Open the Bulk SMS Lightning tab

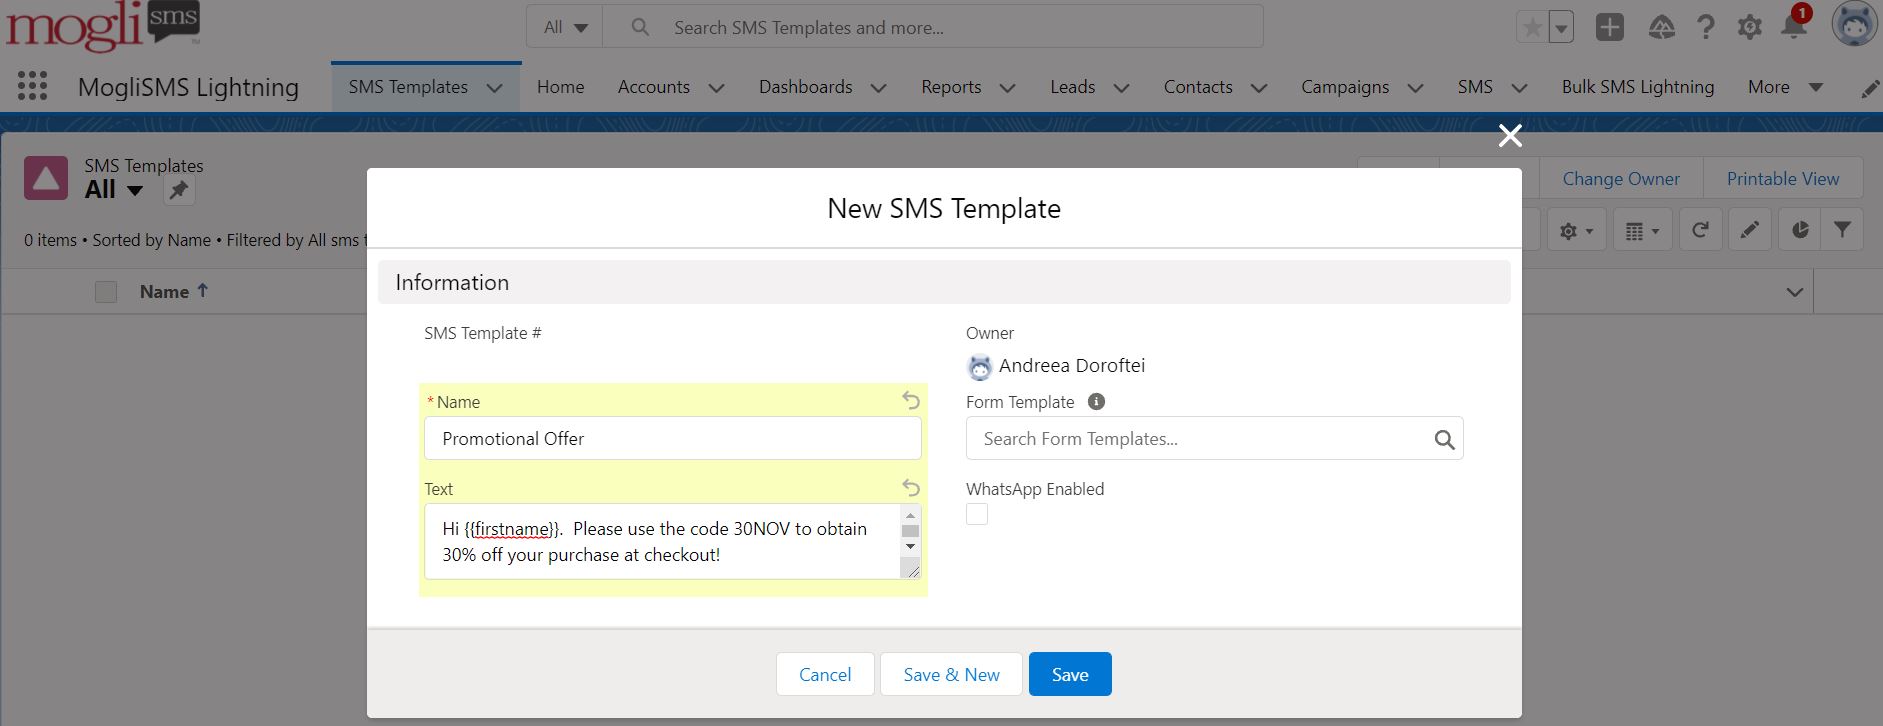click(1638, 87)
